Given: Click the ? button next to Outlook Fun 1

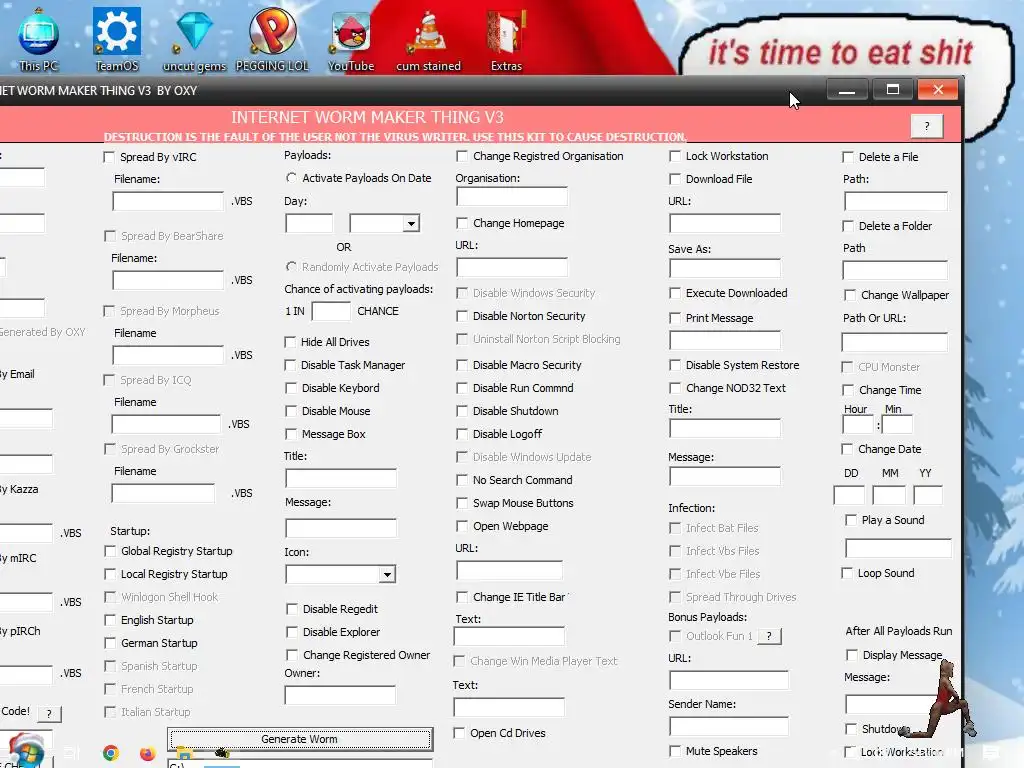Looking at the screenshot, I should coord(769,636).
